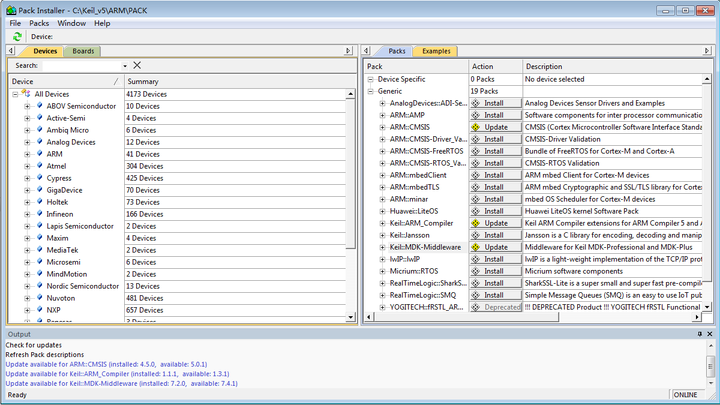The height and width of the screenshot is (405, 720).
Task: Click in the device Search field
Action: coord(82,66)
